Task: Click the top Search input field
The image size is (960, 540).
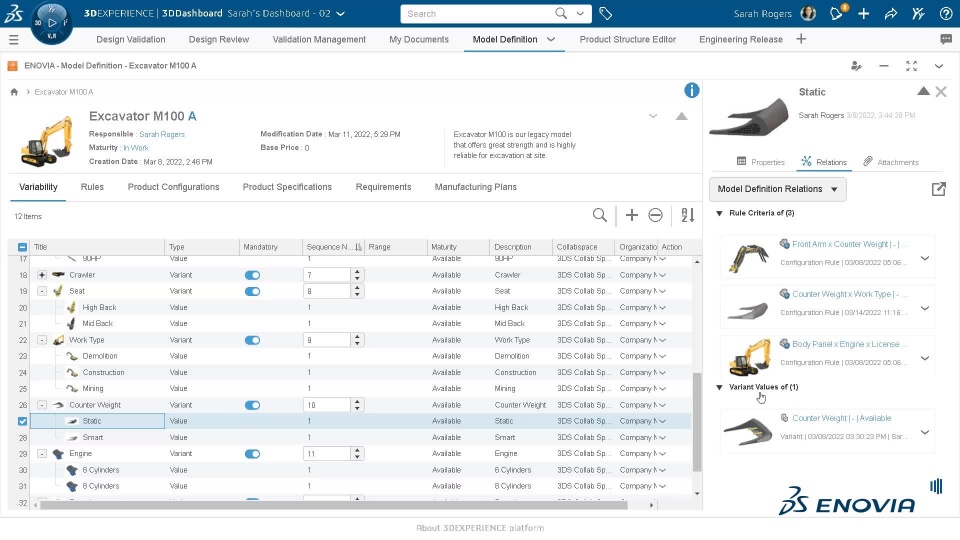Action: (x=478, y=13)
